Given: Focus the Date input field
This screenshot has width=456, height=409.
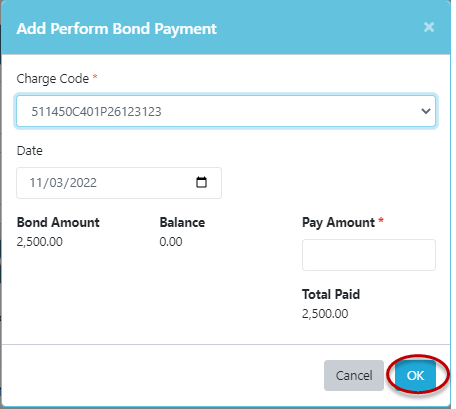Looking at the screenshot, I should (119, 183).
